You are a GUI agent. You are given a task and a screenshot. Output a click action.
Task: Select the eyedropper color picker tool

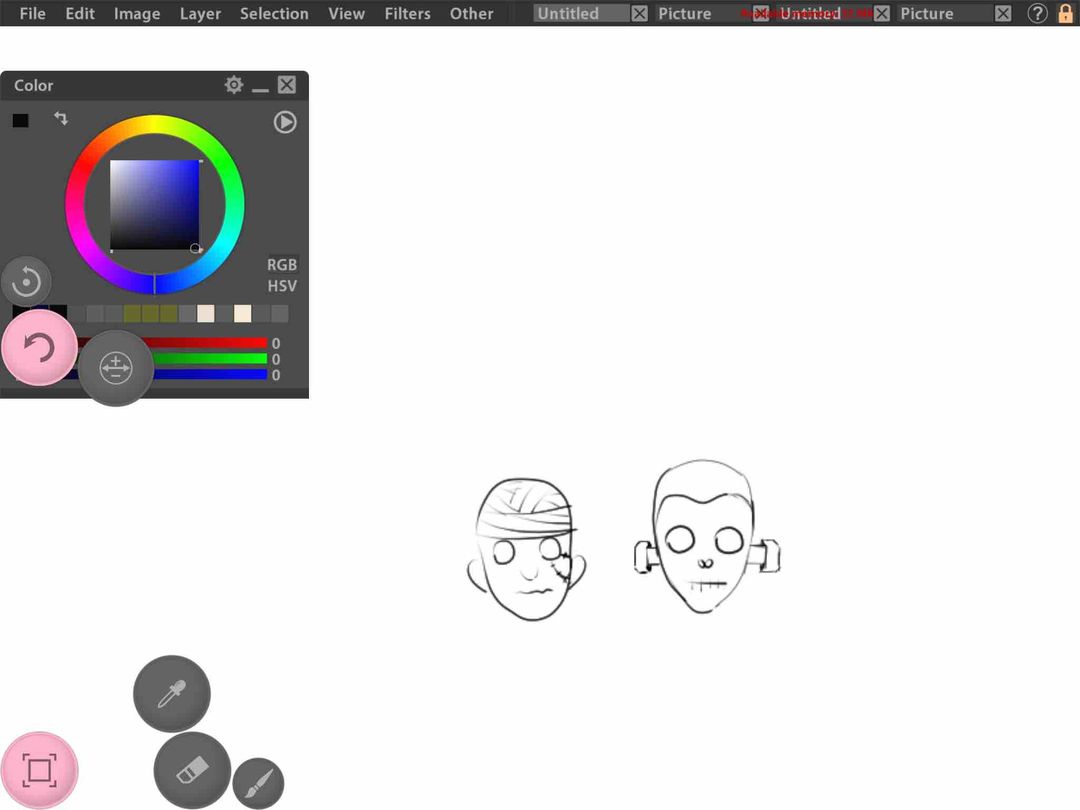click(172, 694)
